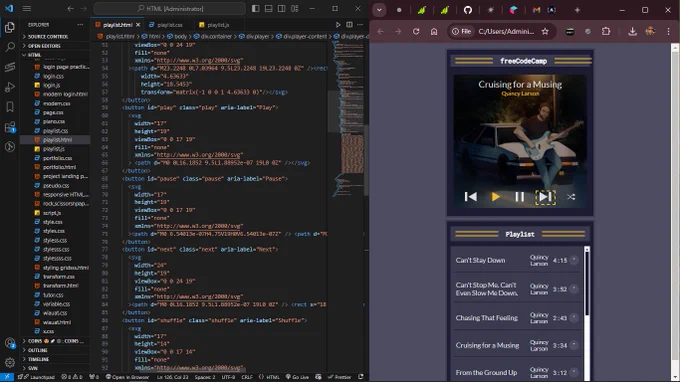Start Go Live server
This screenshot has width=680, height=382.
point(297,377)
